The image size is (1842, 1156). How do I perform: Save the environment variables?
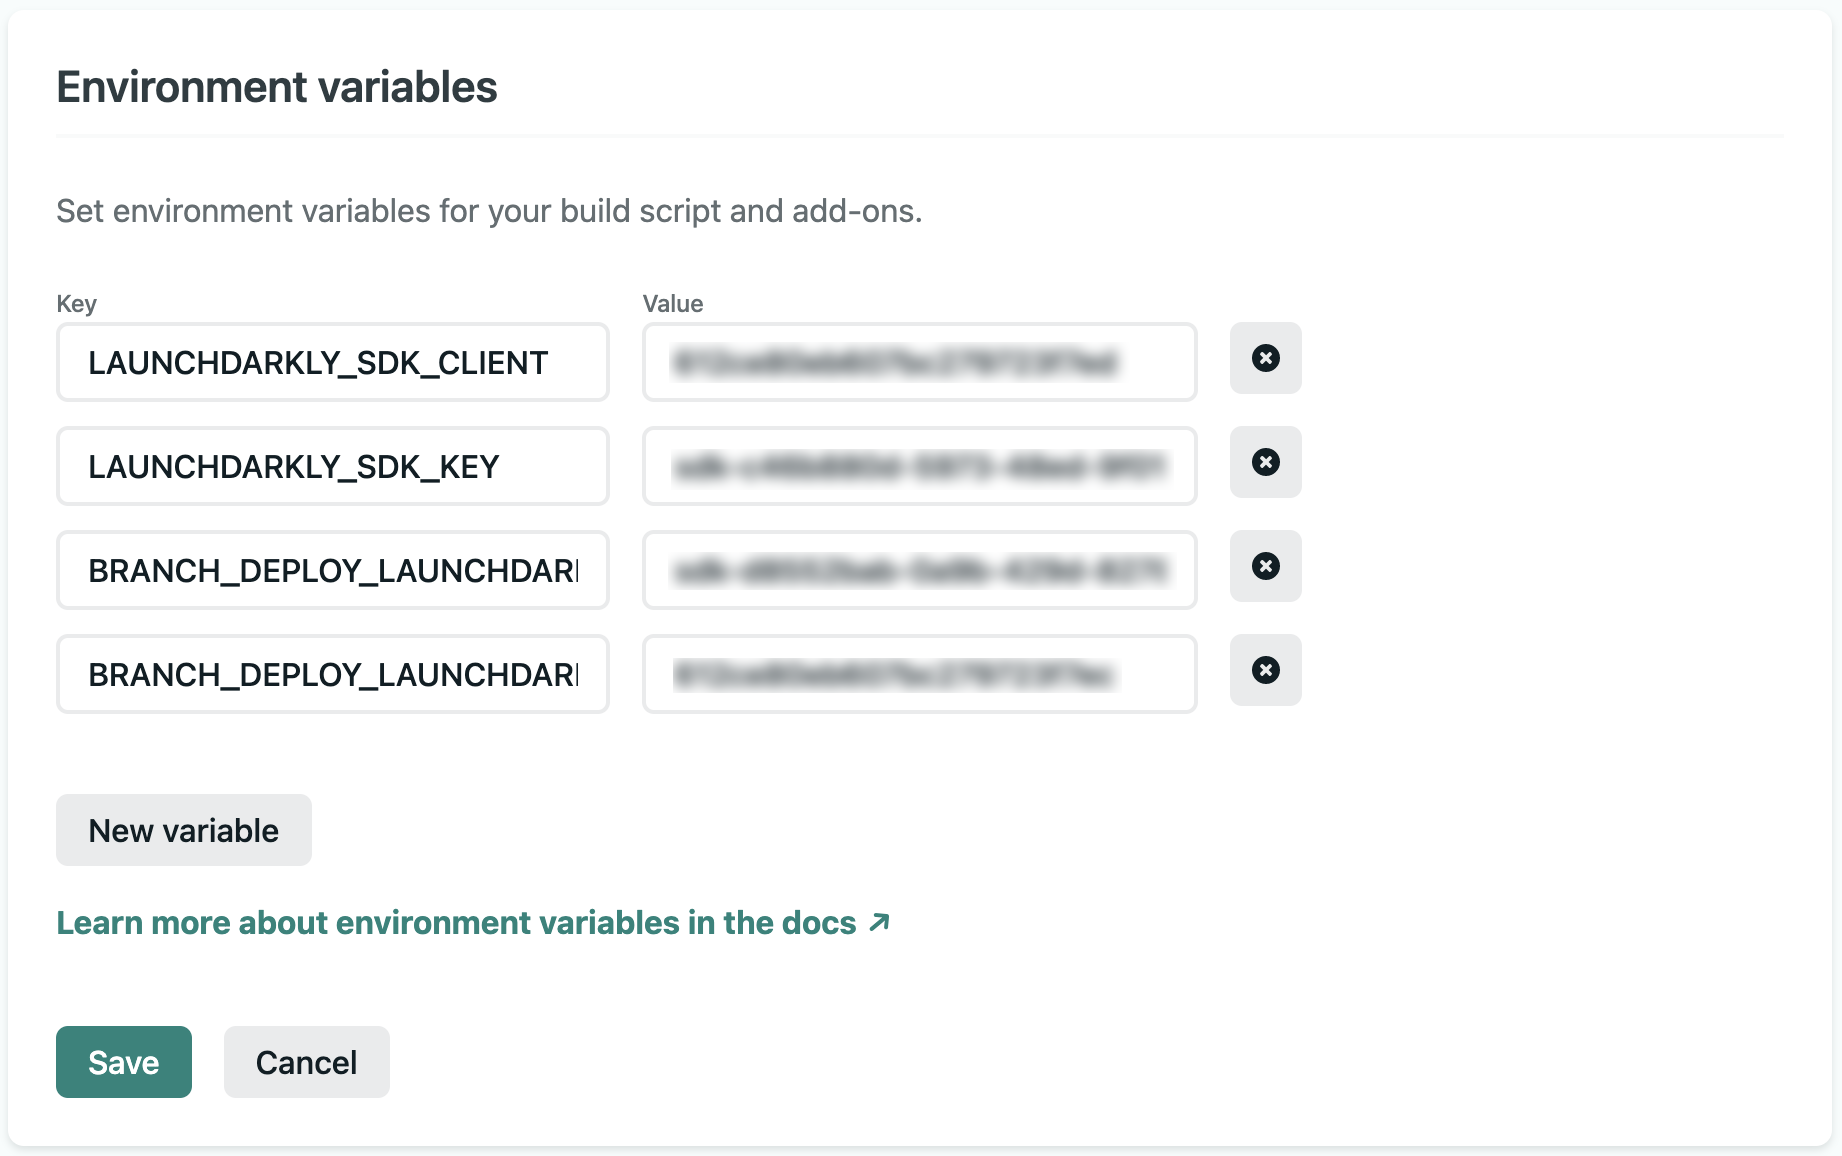(x=123, y=1062)
